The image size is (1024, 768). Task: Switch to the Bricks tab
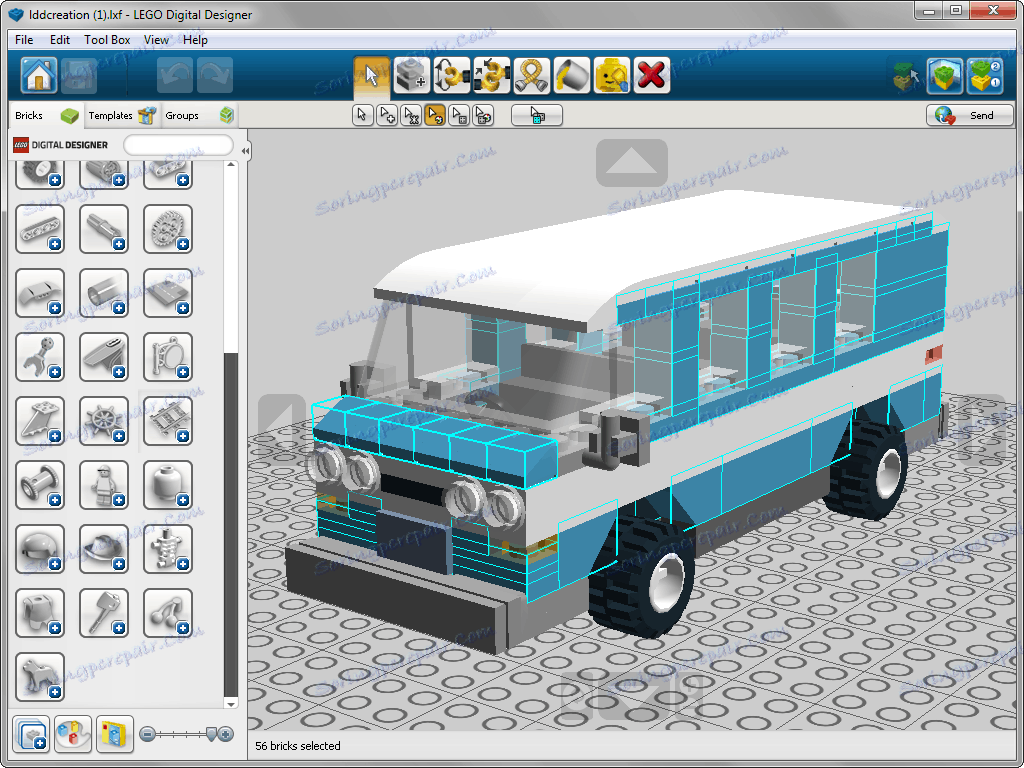46,116
